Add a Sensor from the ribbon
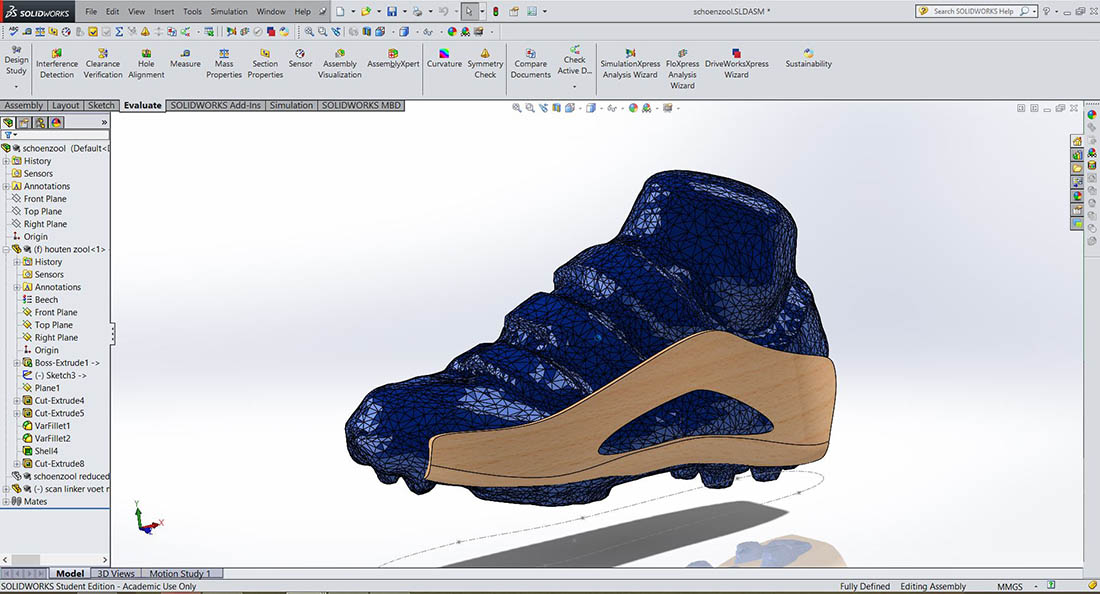 pos(300,59)
